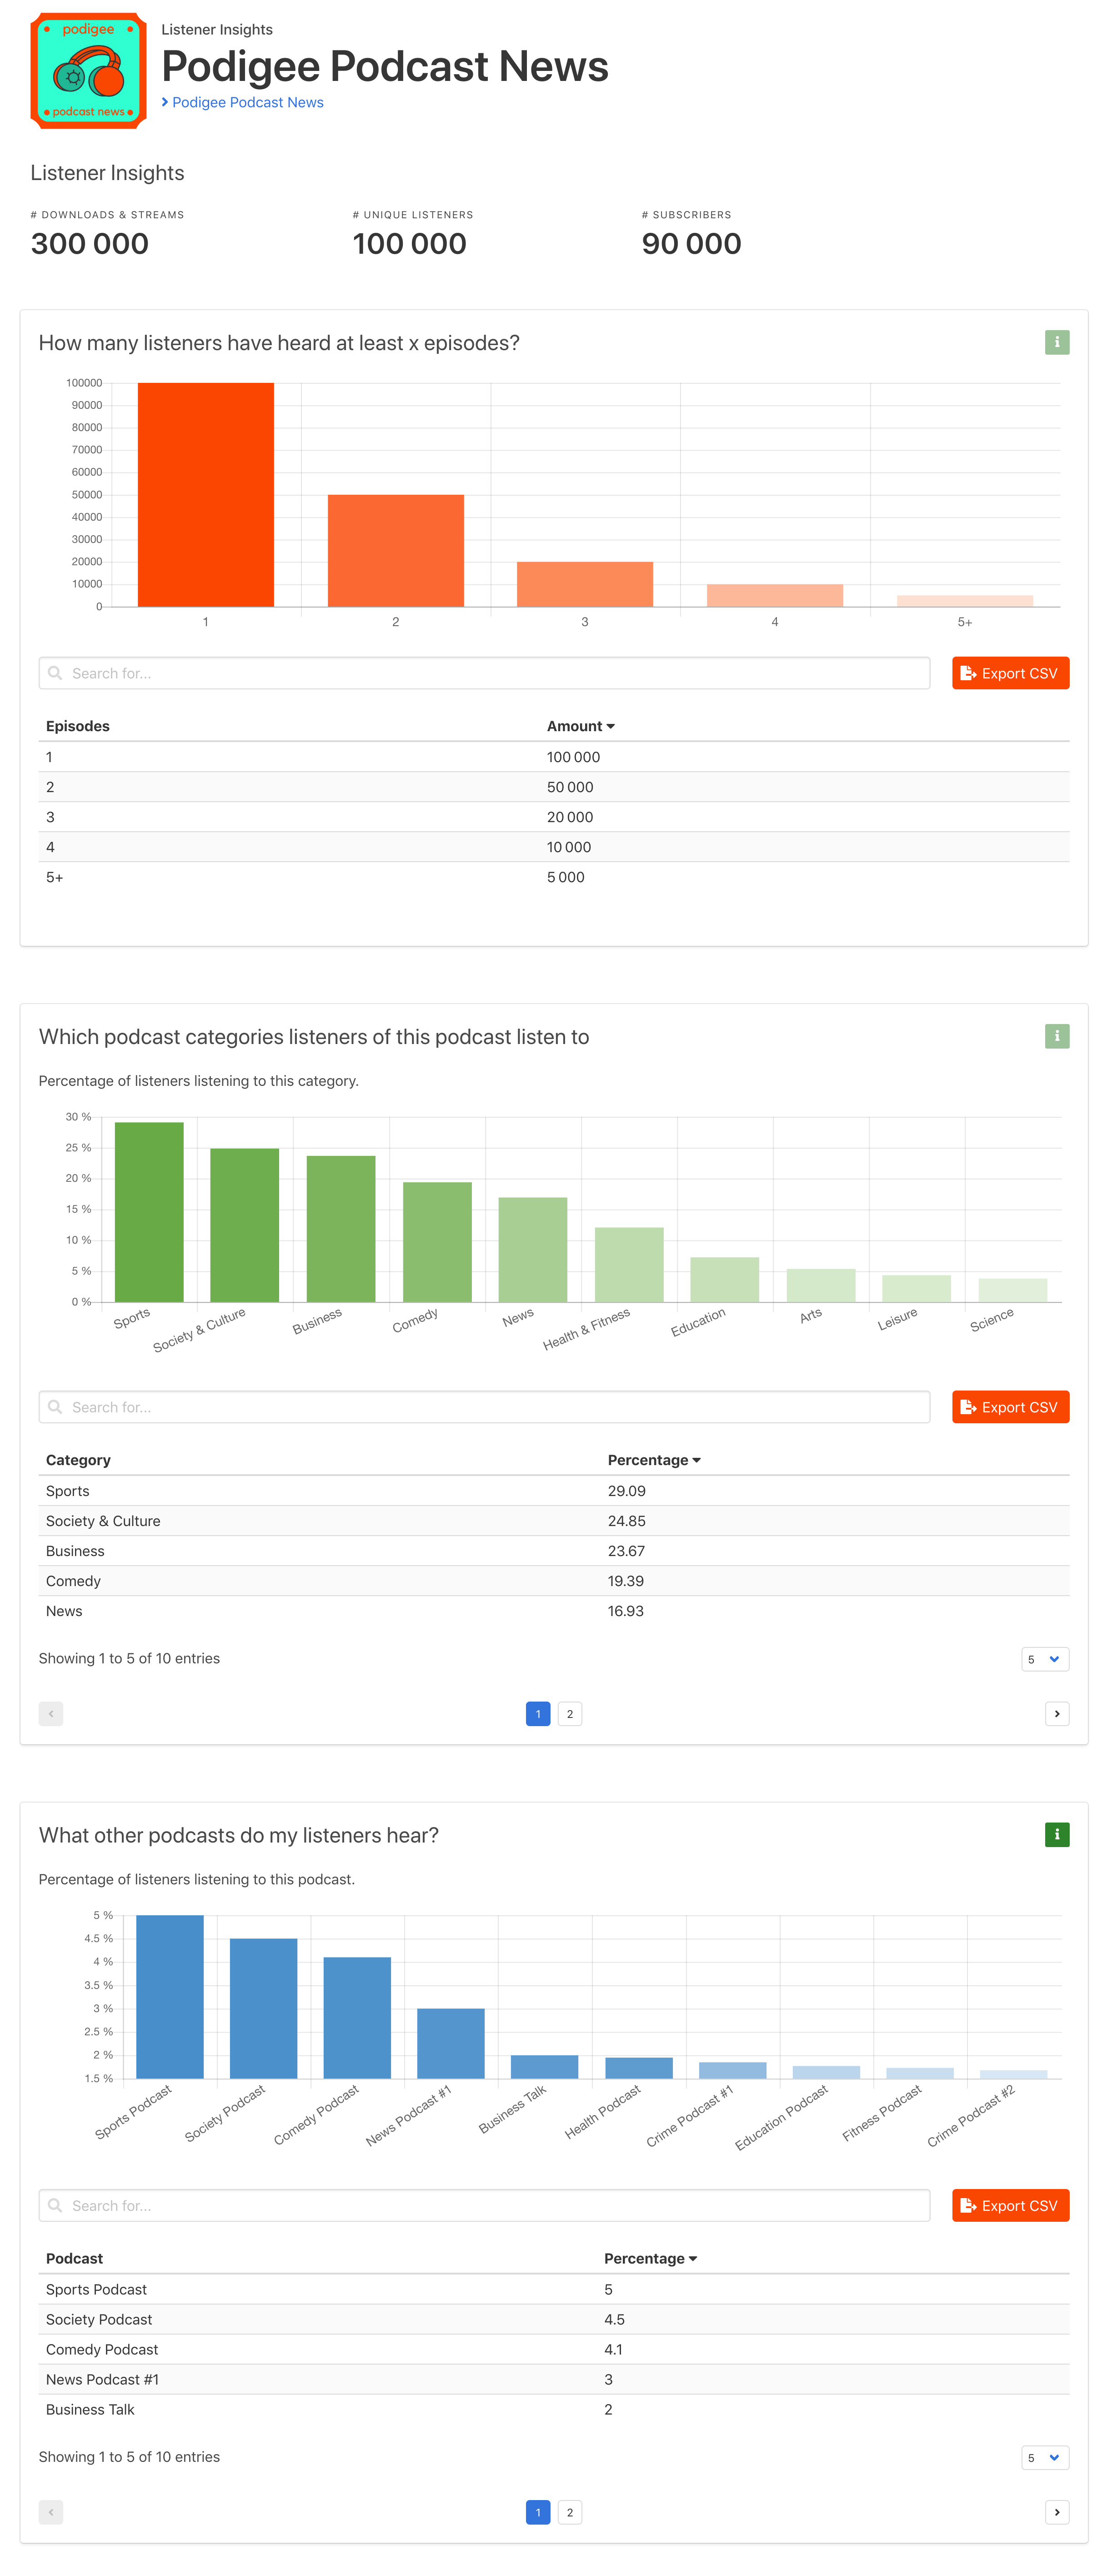Click previous-page arrow in other podcasts panel
The image size is (1117, 2576).
[x=51, y=2512]
